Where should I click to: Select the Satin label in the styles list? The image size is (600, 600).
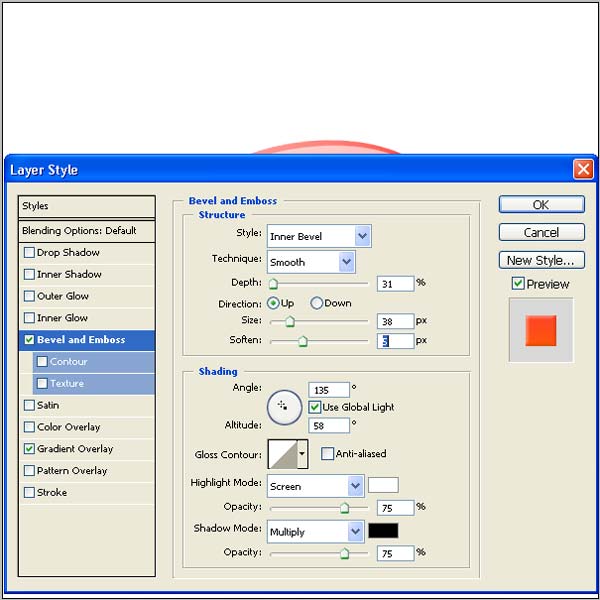[48, 405]
